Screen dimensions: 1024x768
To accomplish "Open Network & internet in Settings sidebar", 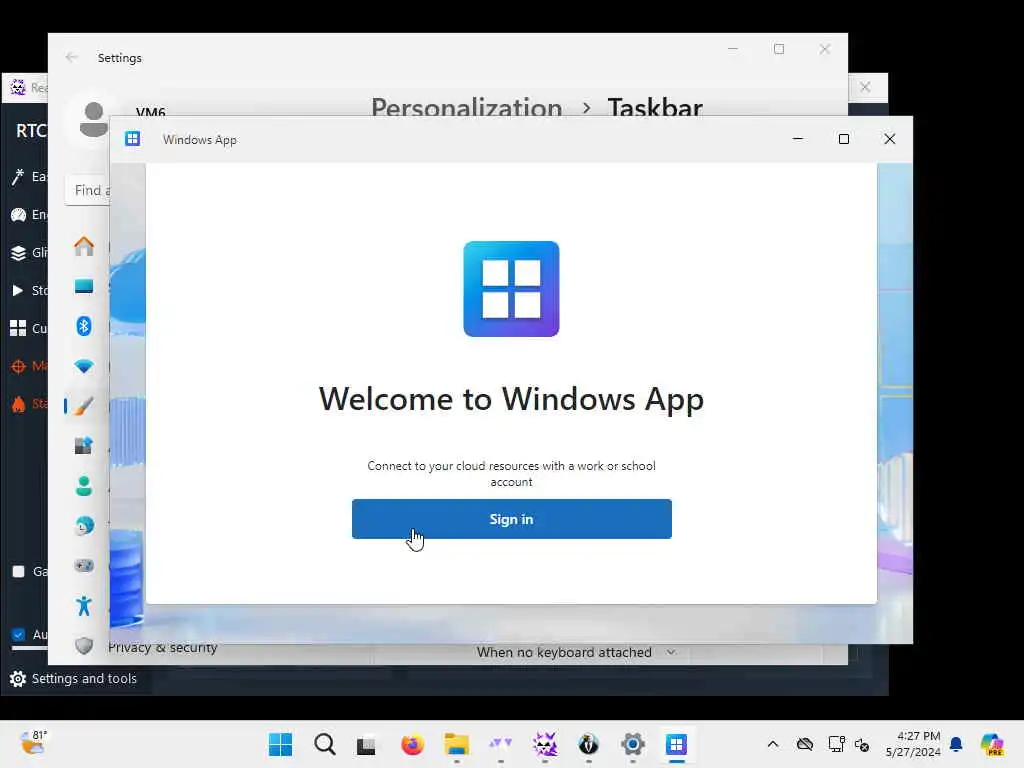I will pyautogui.click(x=84, y=366).
